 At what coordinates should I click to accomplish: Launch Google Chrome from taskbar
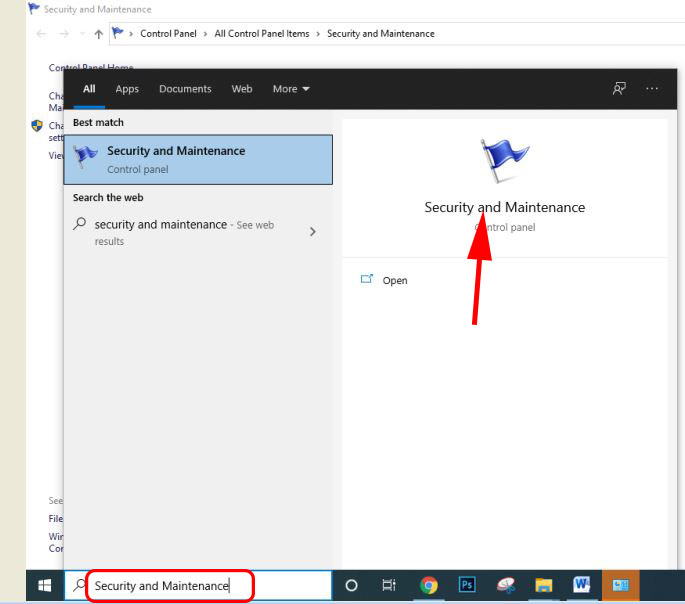pyautogui.click(x=429, y=585)
